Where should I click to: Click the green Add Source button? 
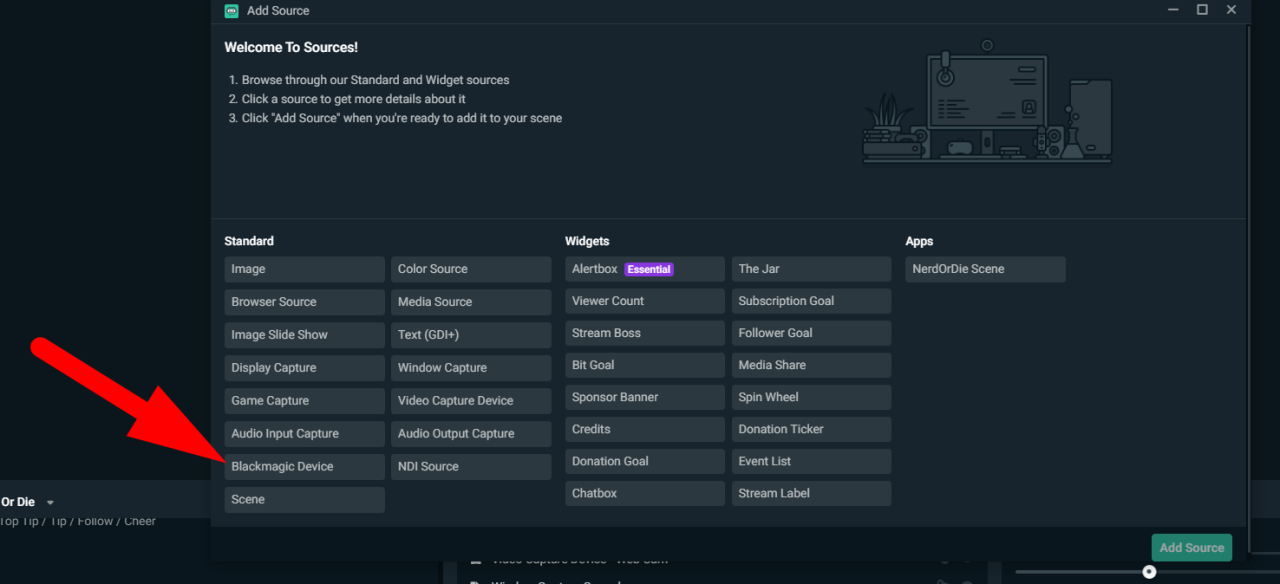coord(1191,548)
